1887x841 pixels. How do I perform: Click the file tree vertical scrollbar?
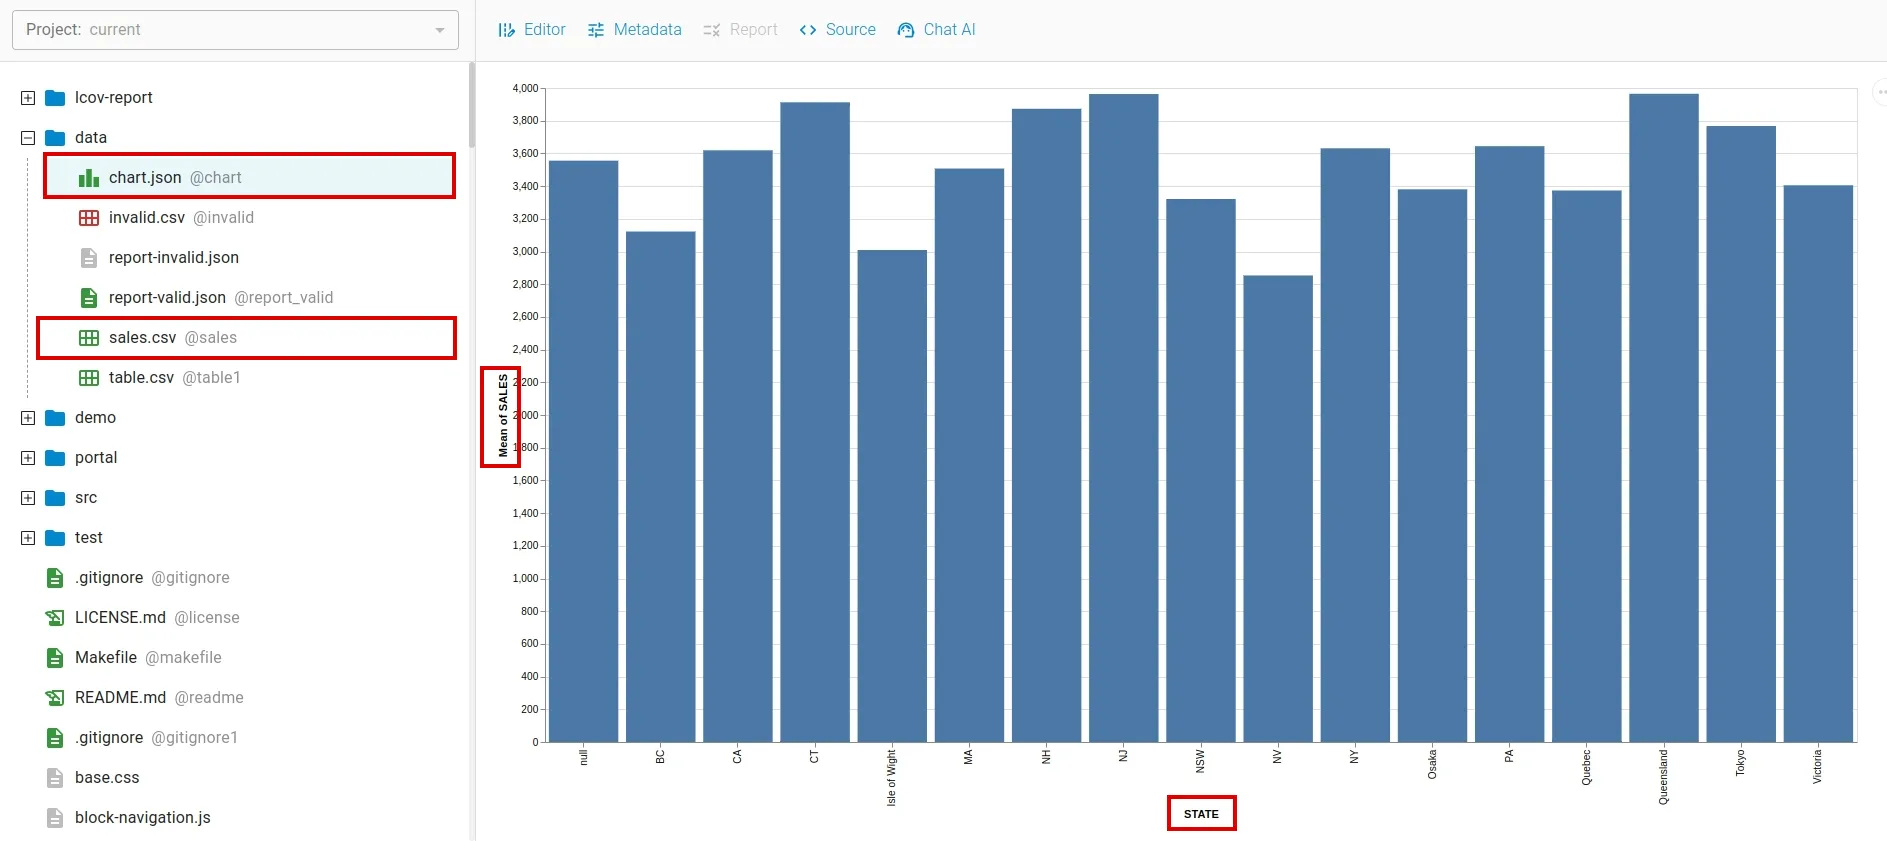coord(472,105)
